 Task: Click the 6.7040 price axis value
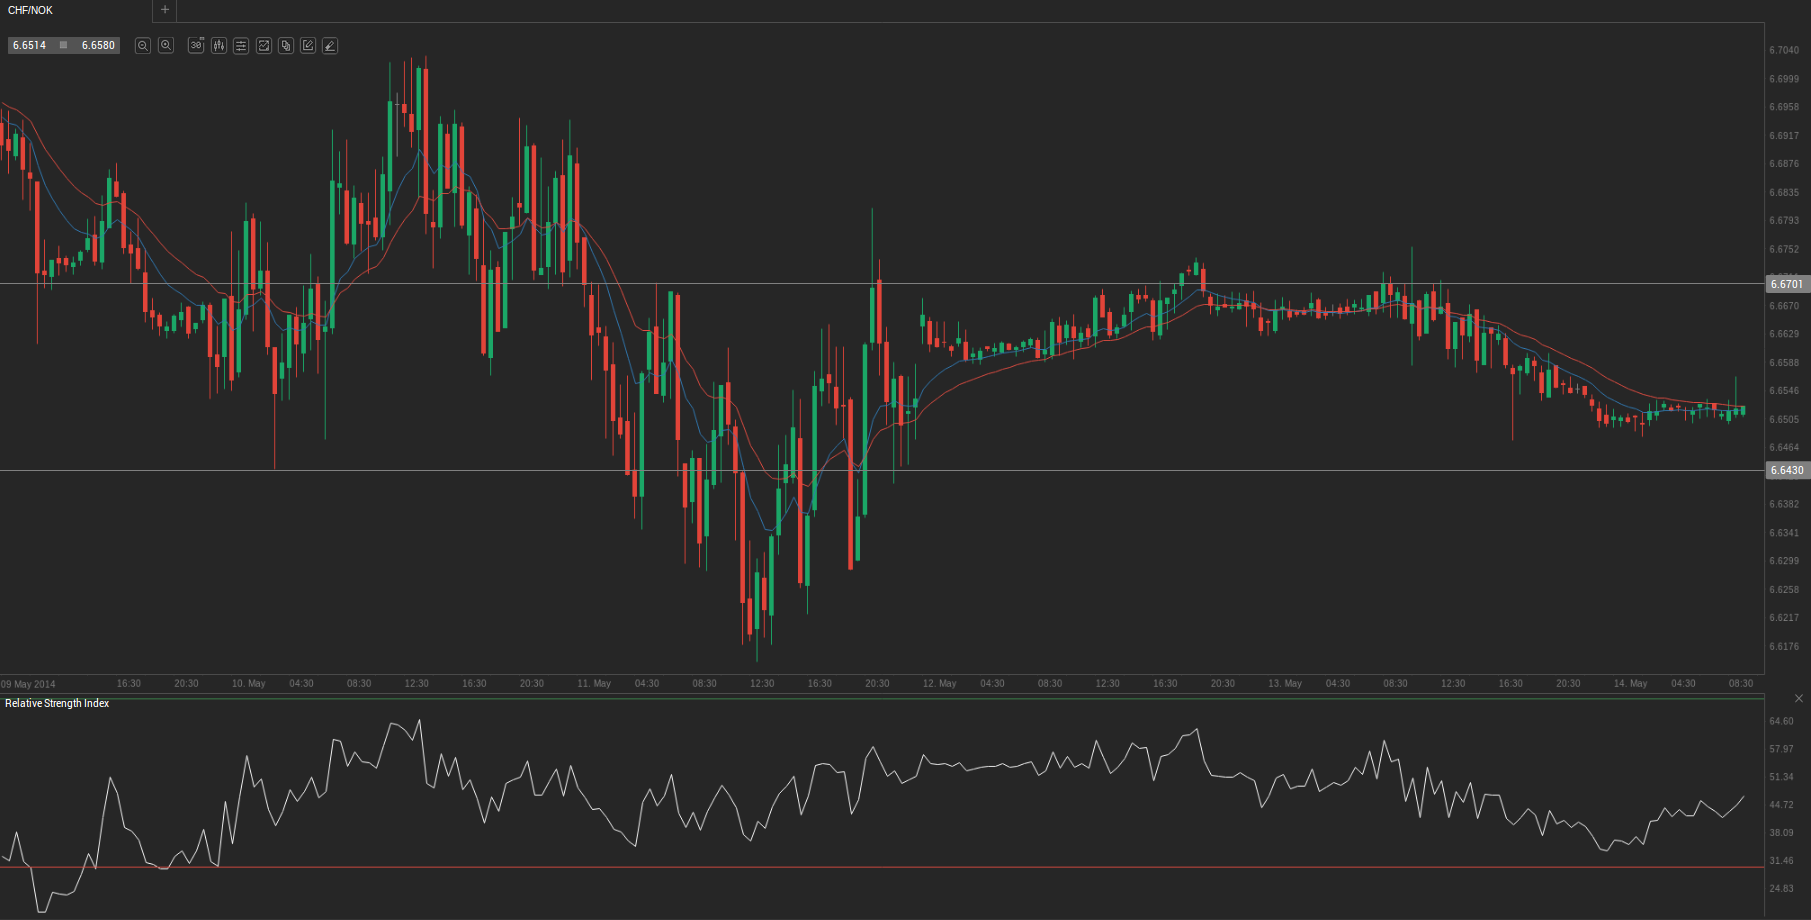[x=1784, y=50]
